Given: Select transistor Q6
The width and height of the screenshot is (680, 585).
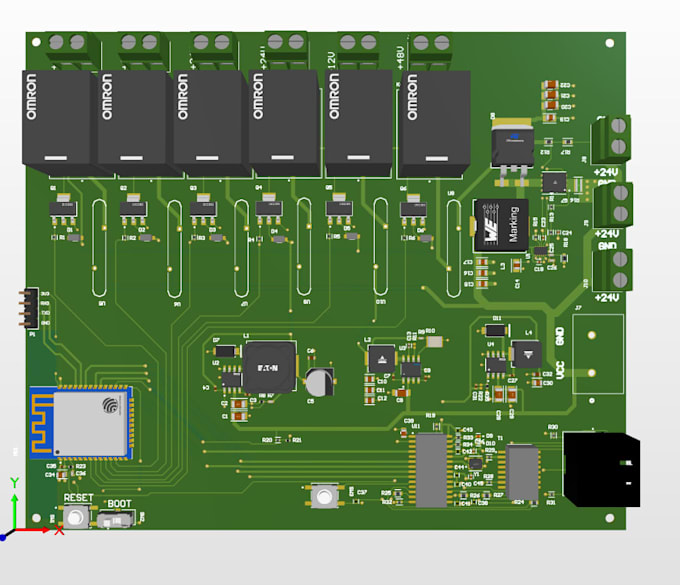Looking at the screenshot, I should (413, 209).
